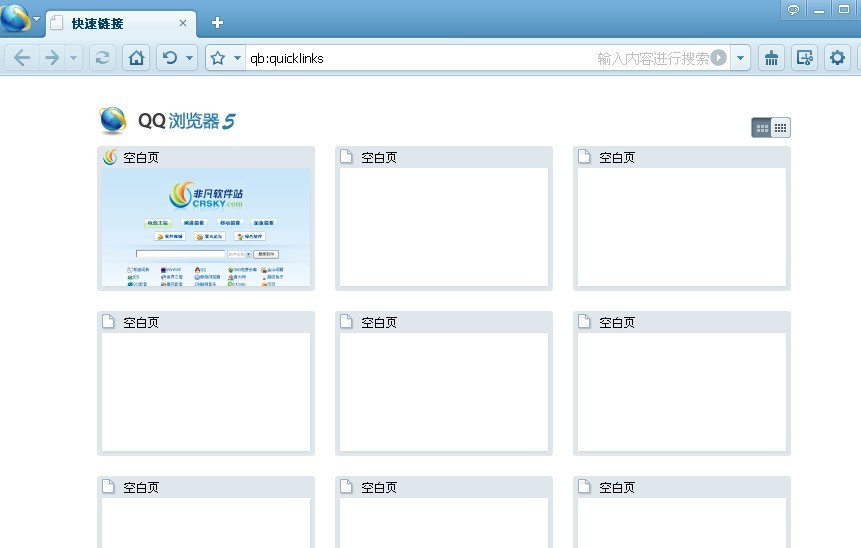
Task: Open the search engine dropdown arrow
Action: point(740,58)
